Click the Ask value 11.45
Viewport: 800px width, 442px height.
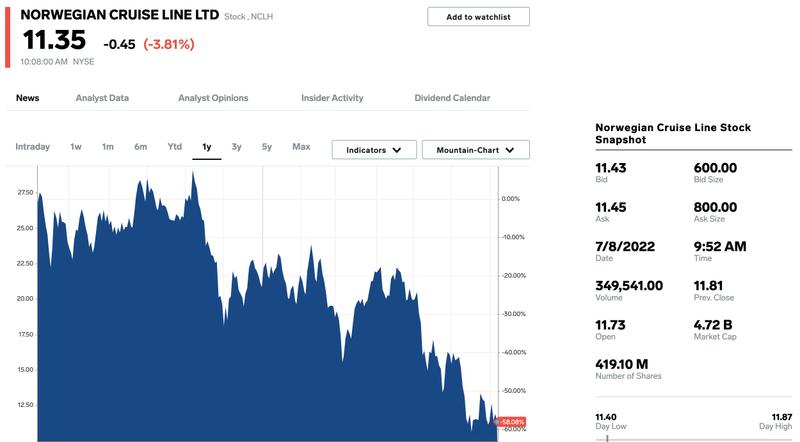click(611, 207)
